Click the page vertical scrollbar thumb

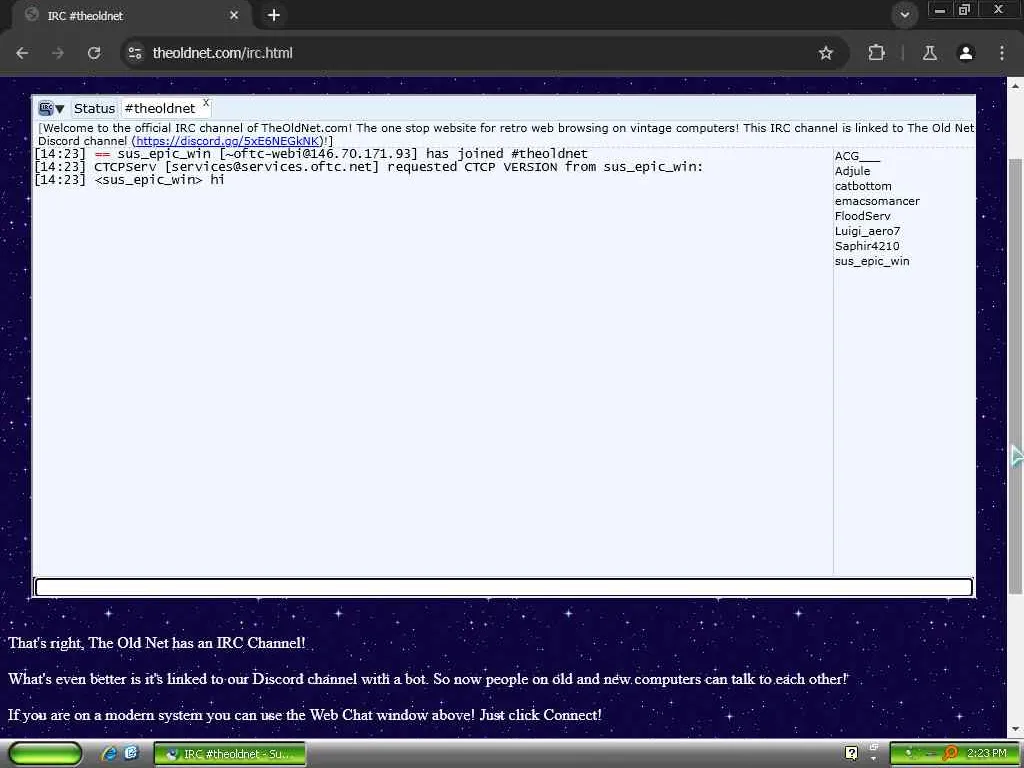[x=1016, y=376]
